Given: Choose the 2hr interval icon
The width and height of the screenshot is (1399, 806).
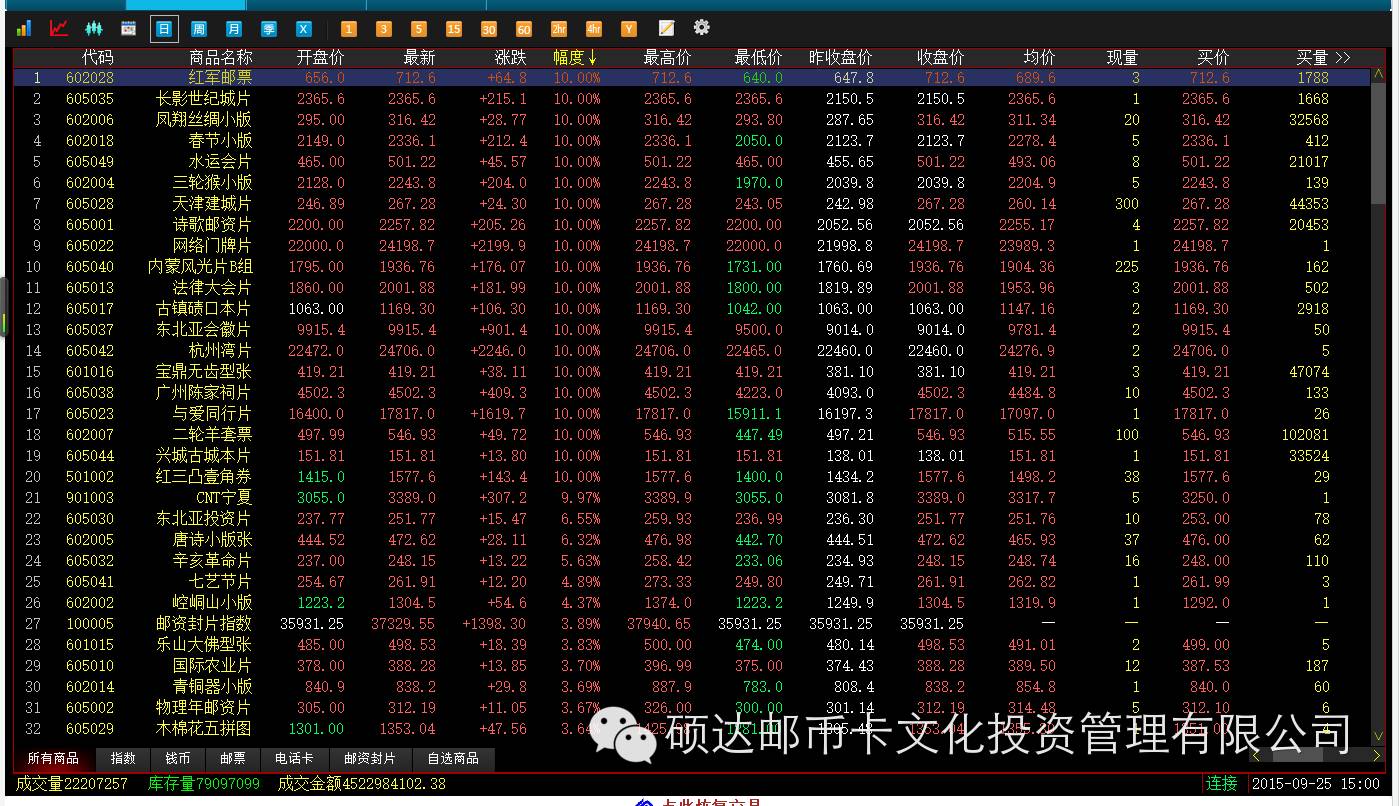Looking at the screenshot, I should [x=559, y=29].
